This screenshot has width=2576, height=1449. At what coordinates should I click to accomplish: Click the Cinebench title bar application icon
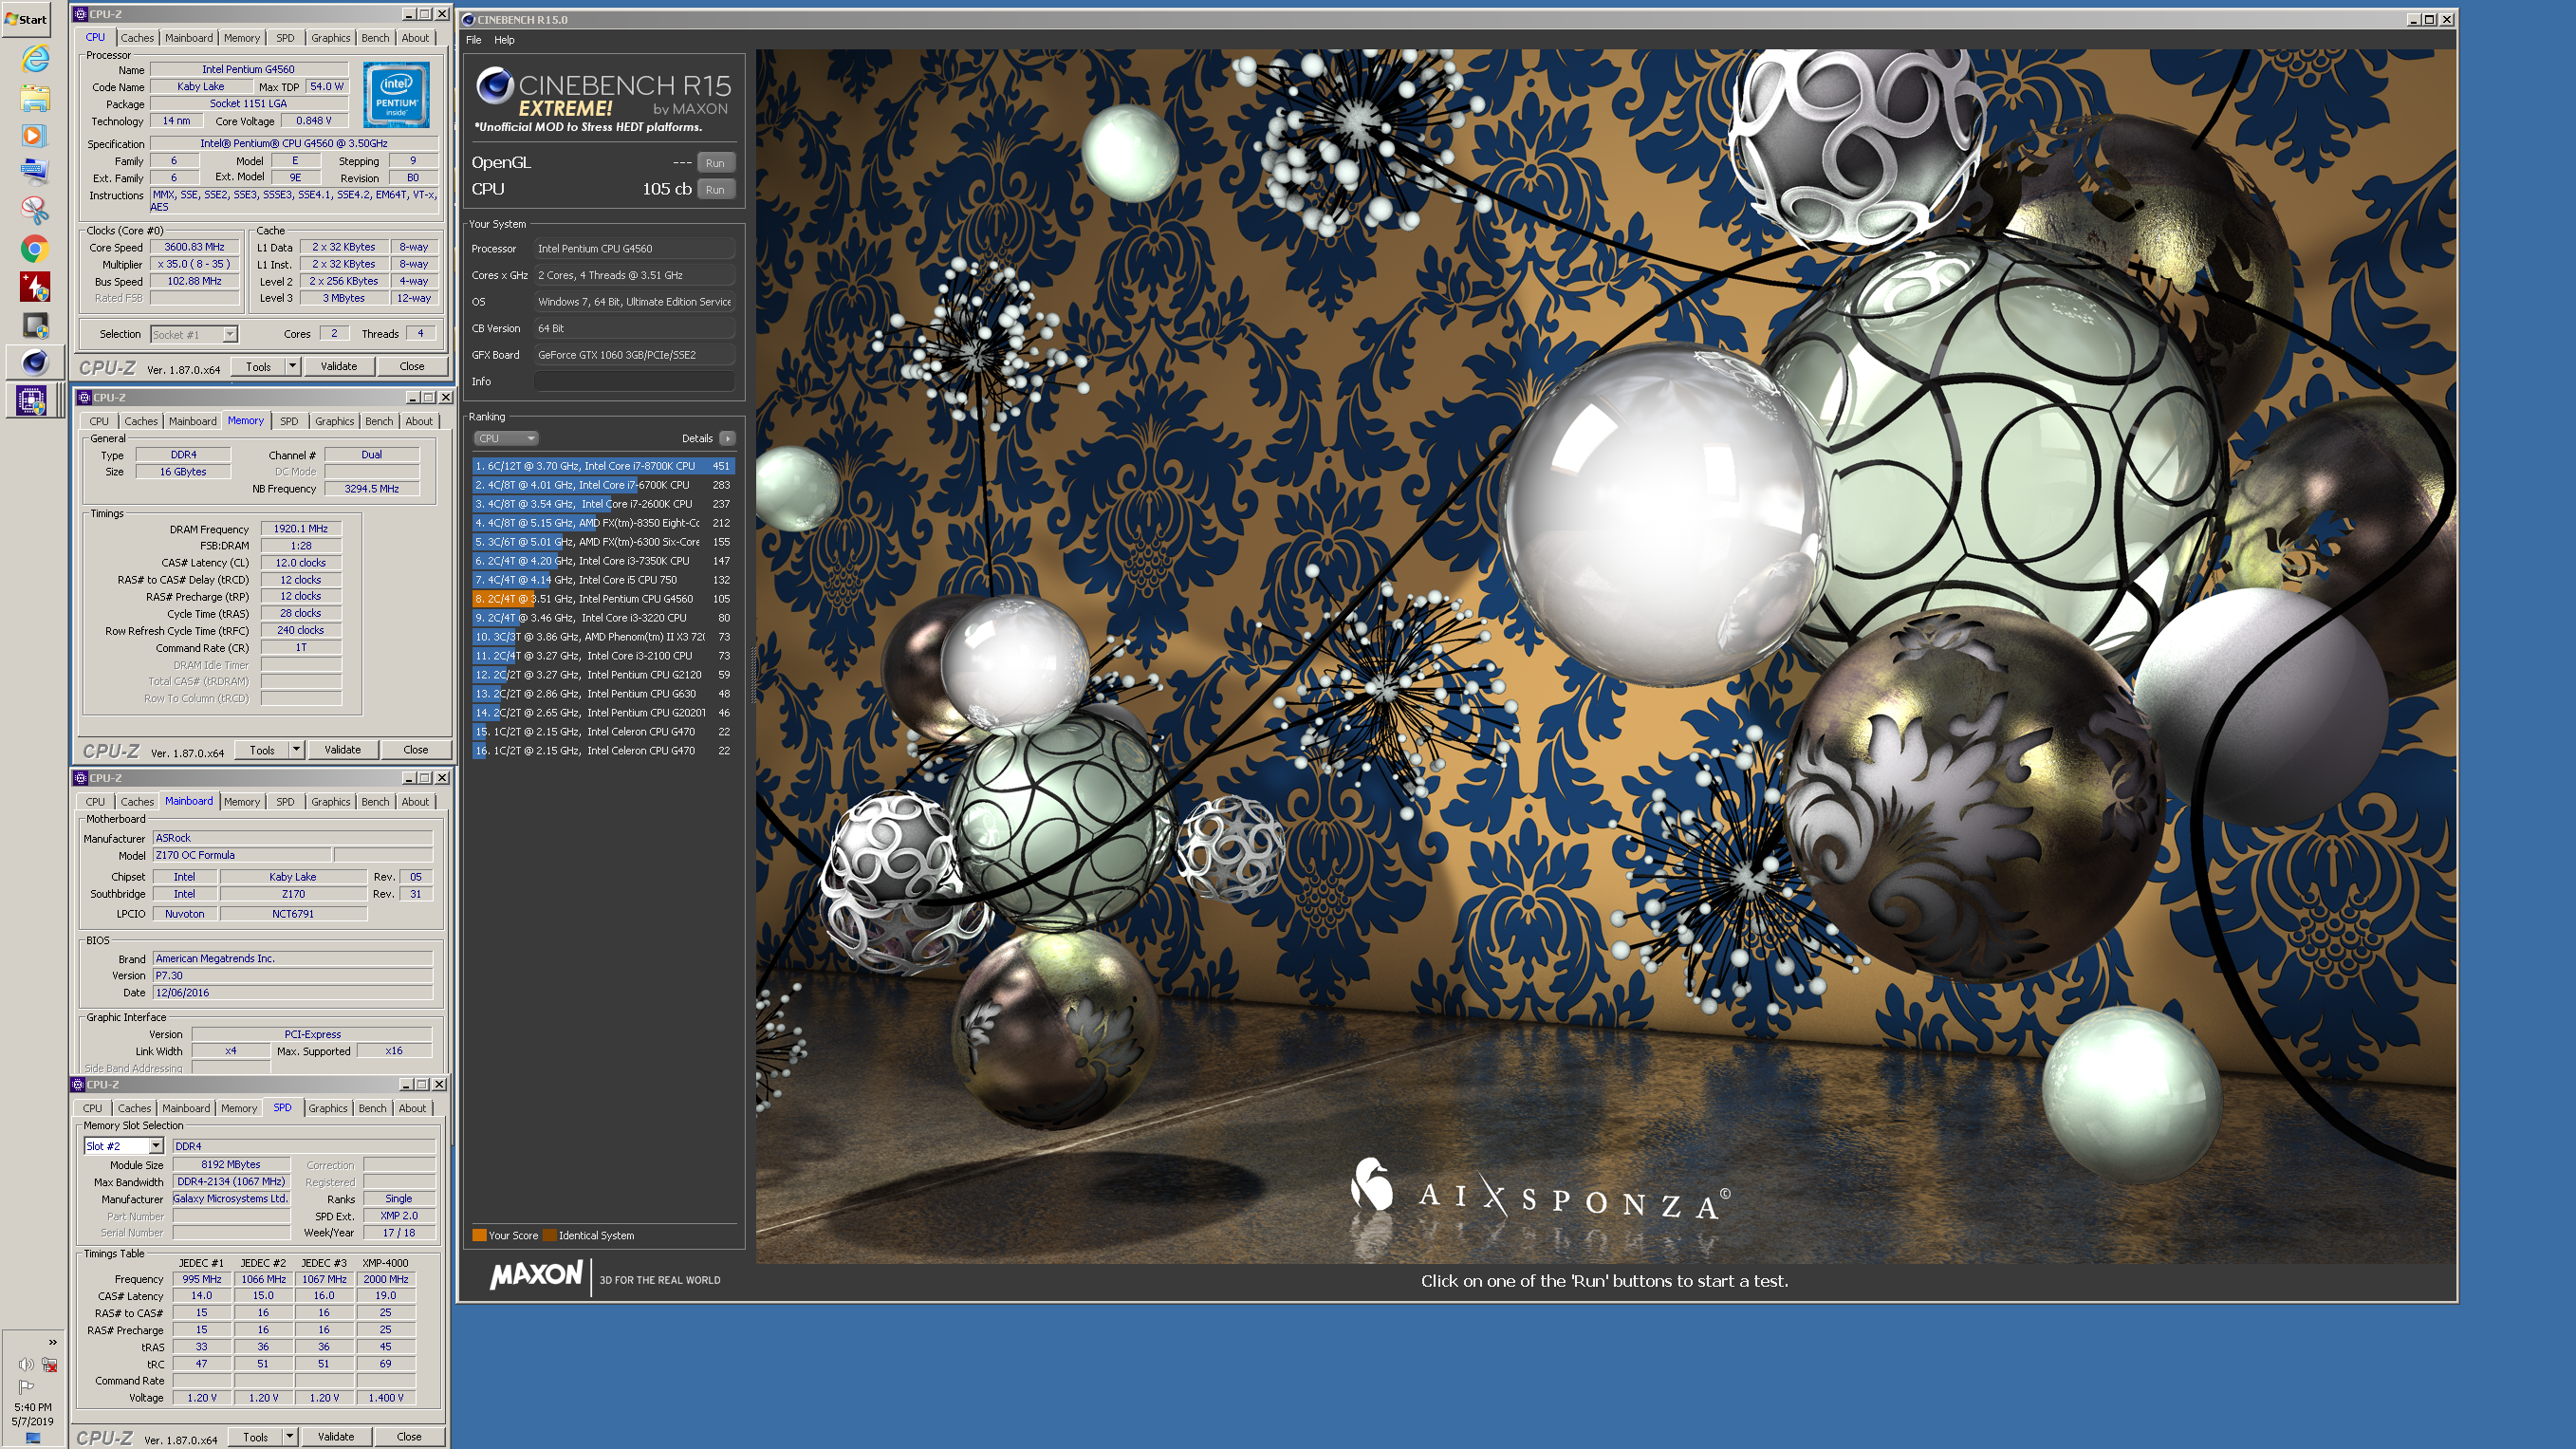click(467, 19)
